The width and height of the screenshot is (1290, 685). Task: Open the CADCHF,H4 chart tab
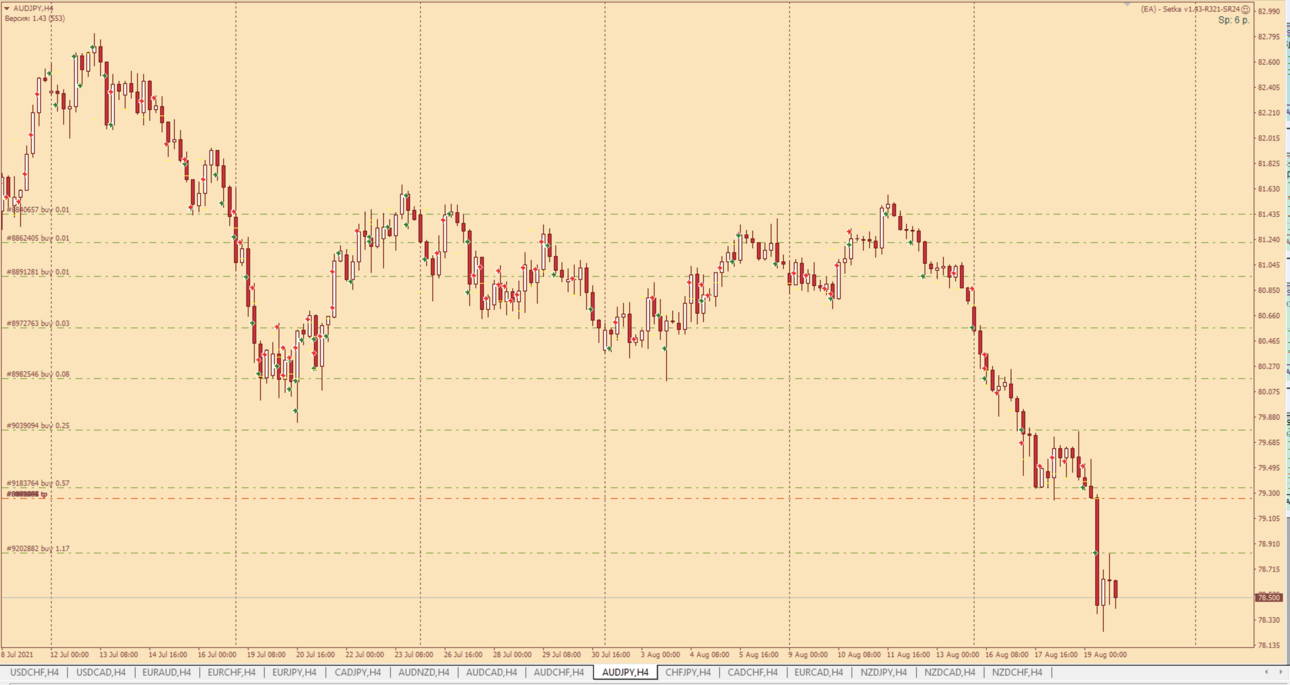[x=753, y=672]
